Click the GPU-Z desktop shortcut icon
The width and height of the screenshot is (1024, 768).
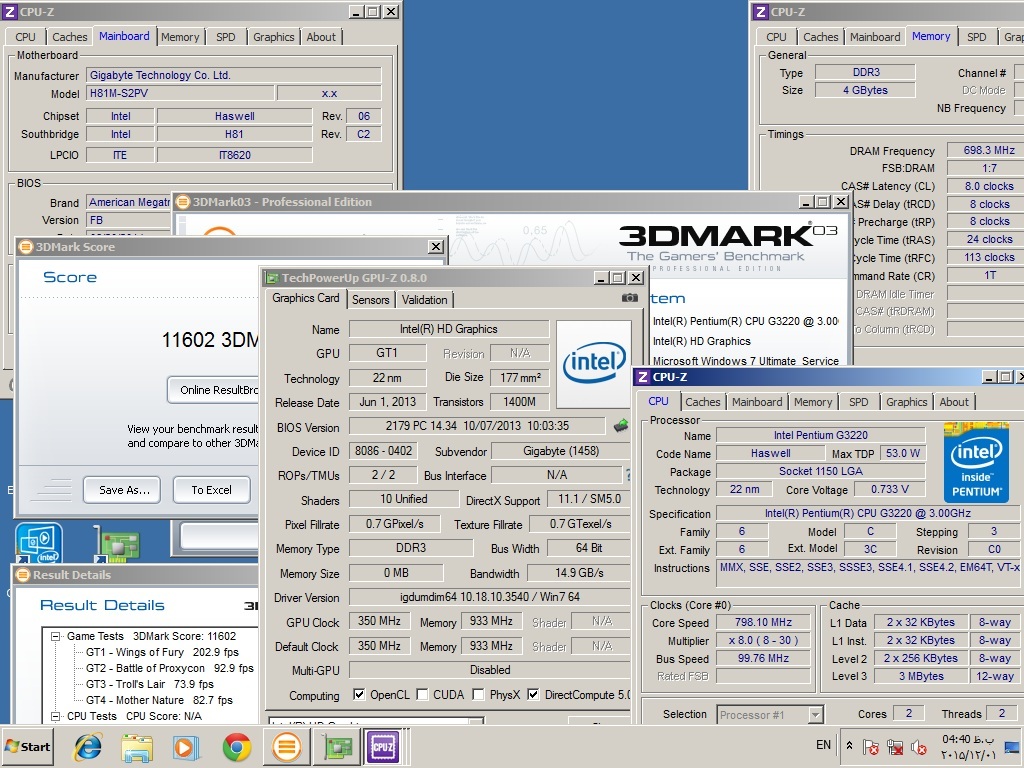(116, 543)
